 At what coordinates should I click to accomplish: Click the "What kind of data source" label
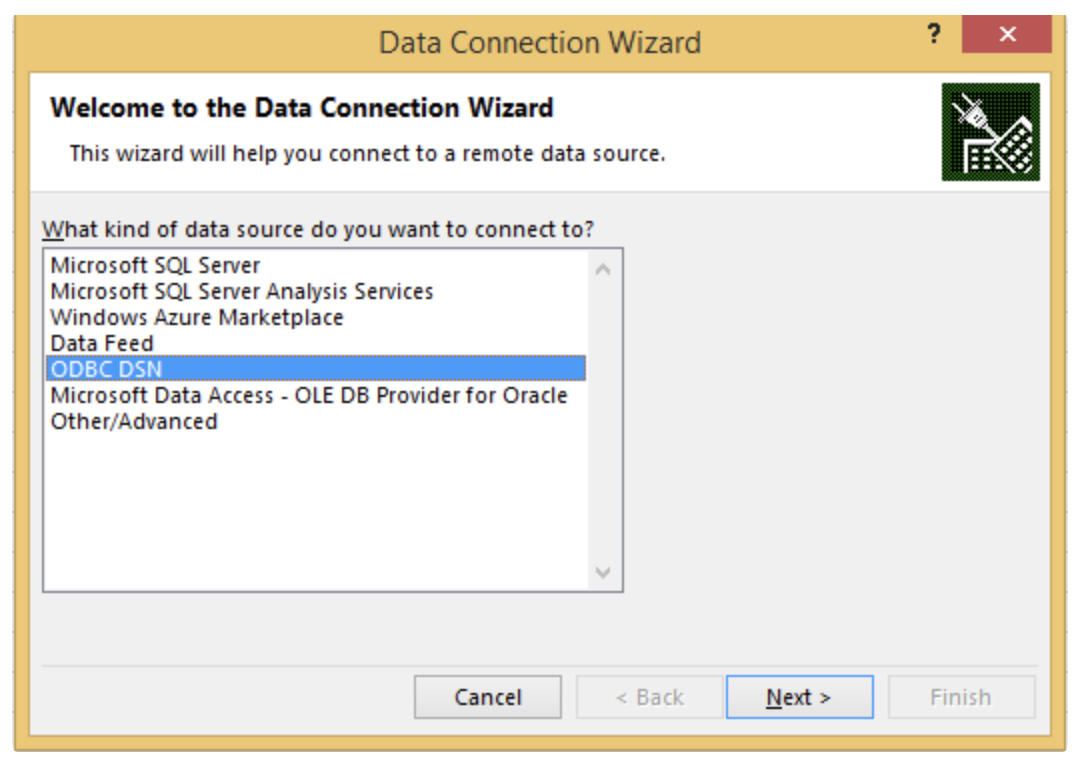(x=318, y=230)
